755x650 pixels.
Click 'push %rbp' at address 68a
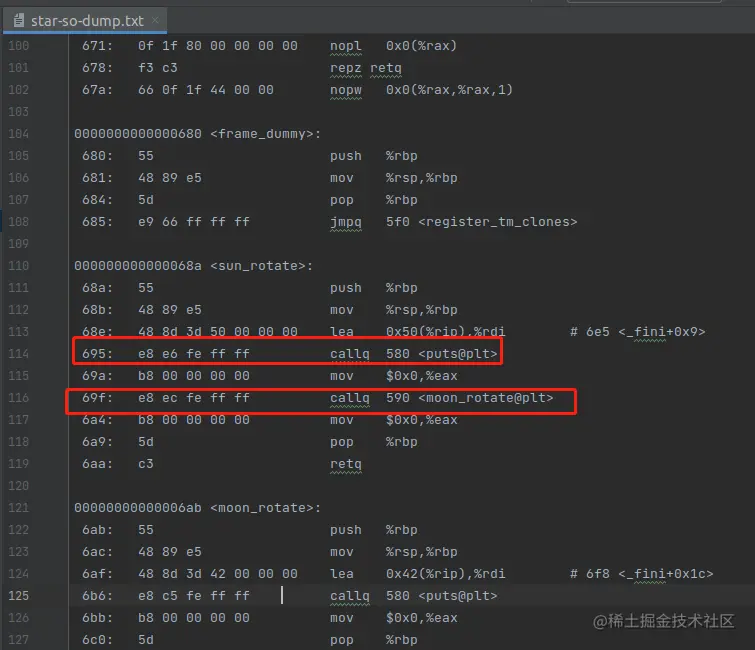click(x=374, y=288)
